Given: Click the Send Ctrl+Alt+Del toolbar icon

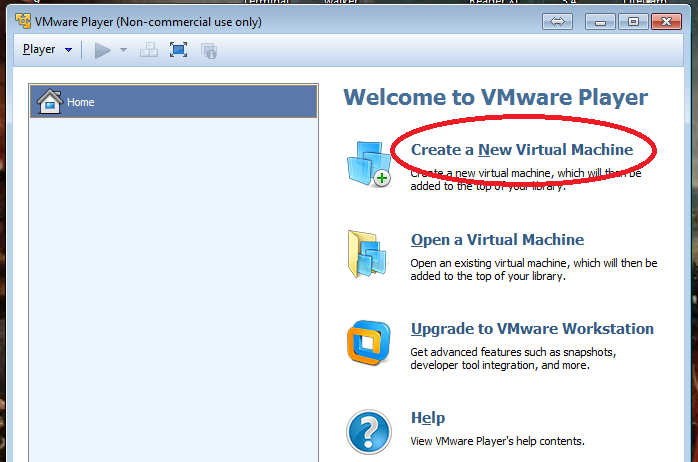Looking at the screenshot, I should click(x=149, y=50).
